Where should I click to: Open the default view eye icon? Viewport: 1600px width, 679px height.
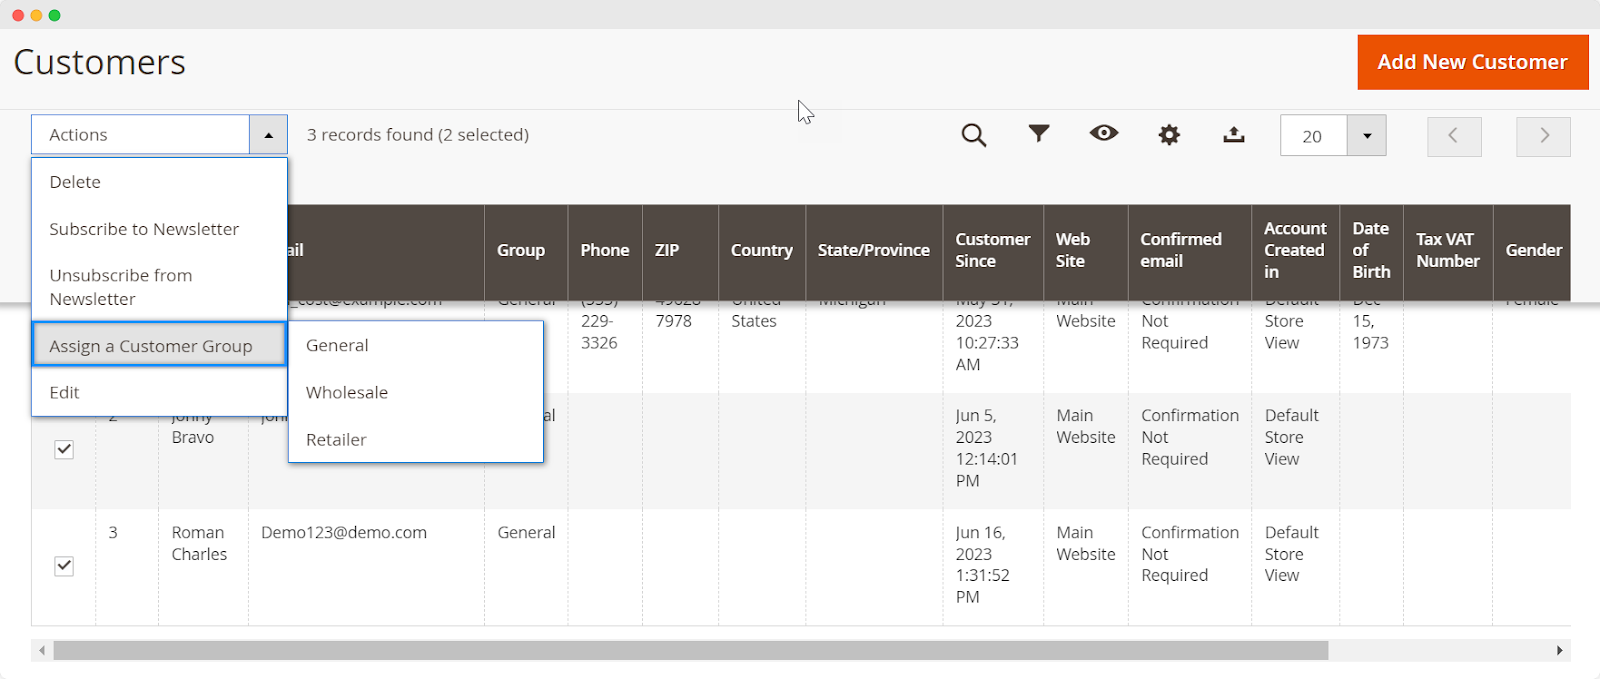pyautogui.click(x=1104, y=133)
